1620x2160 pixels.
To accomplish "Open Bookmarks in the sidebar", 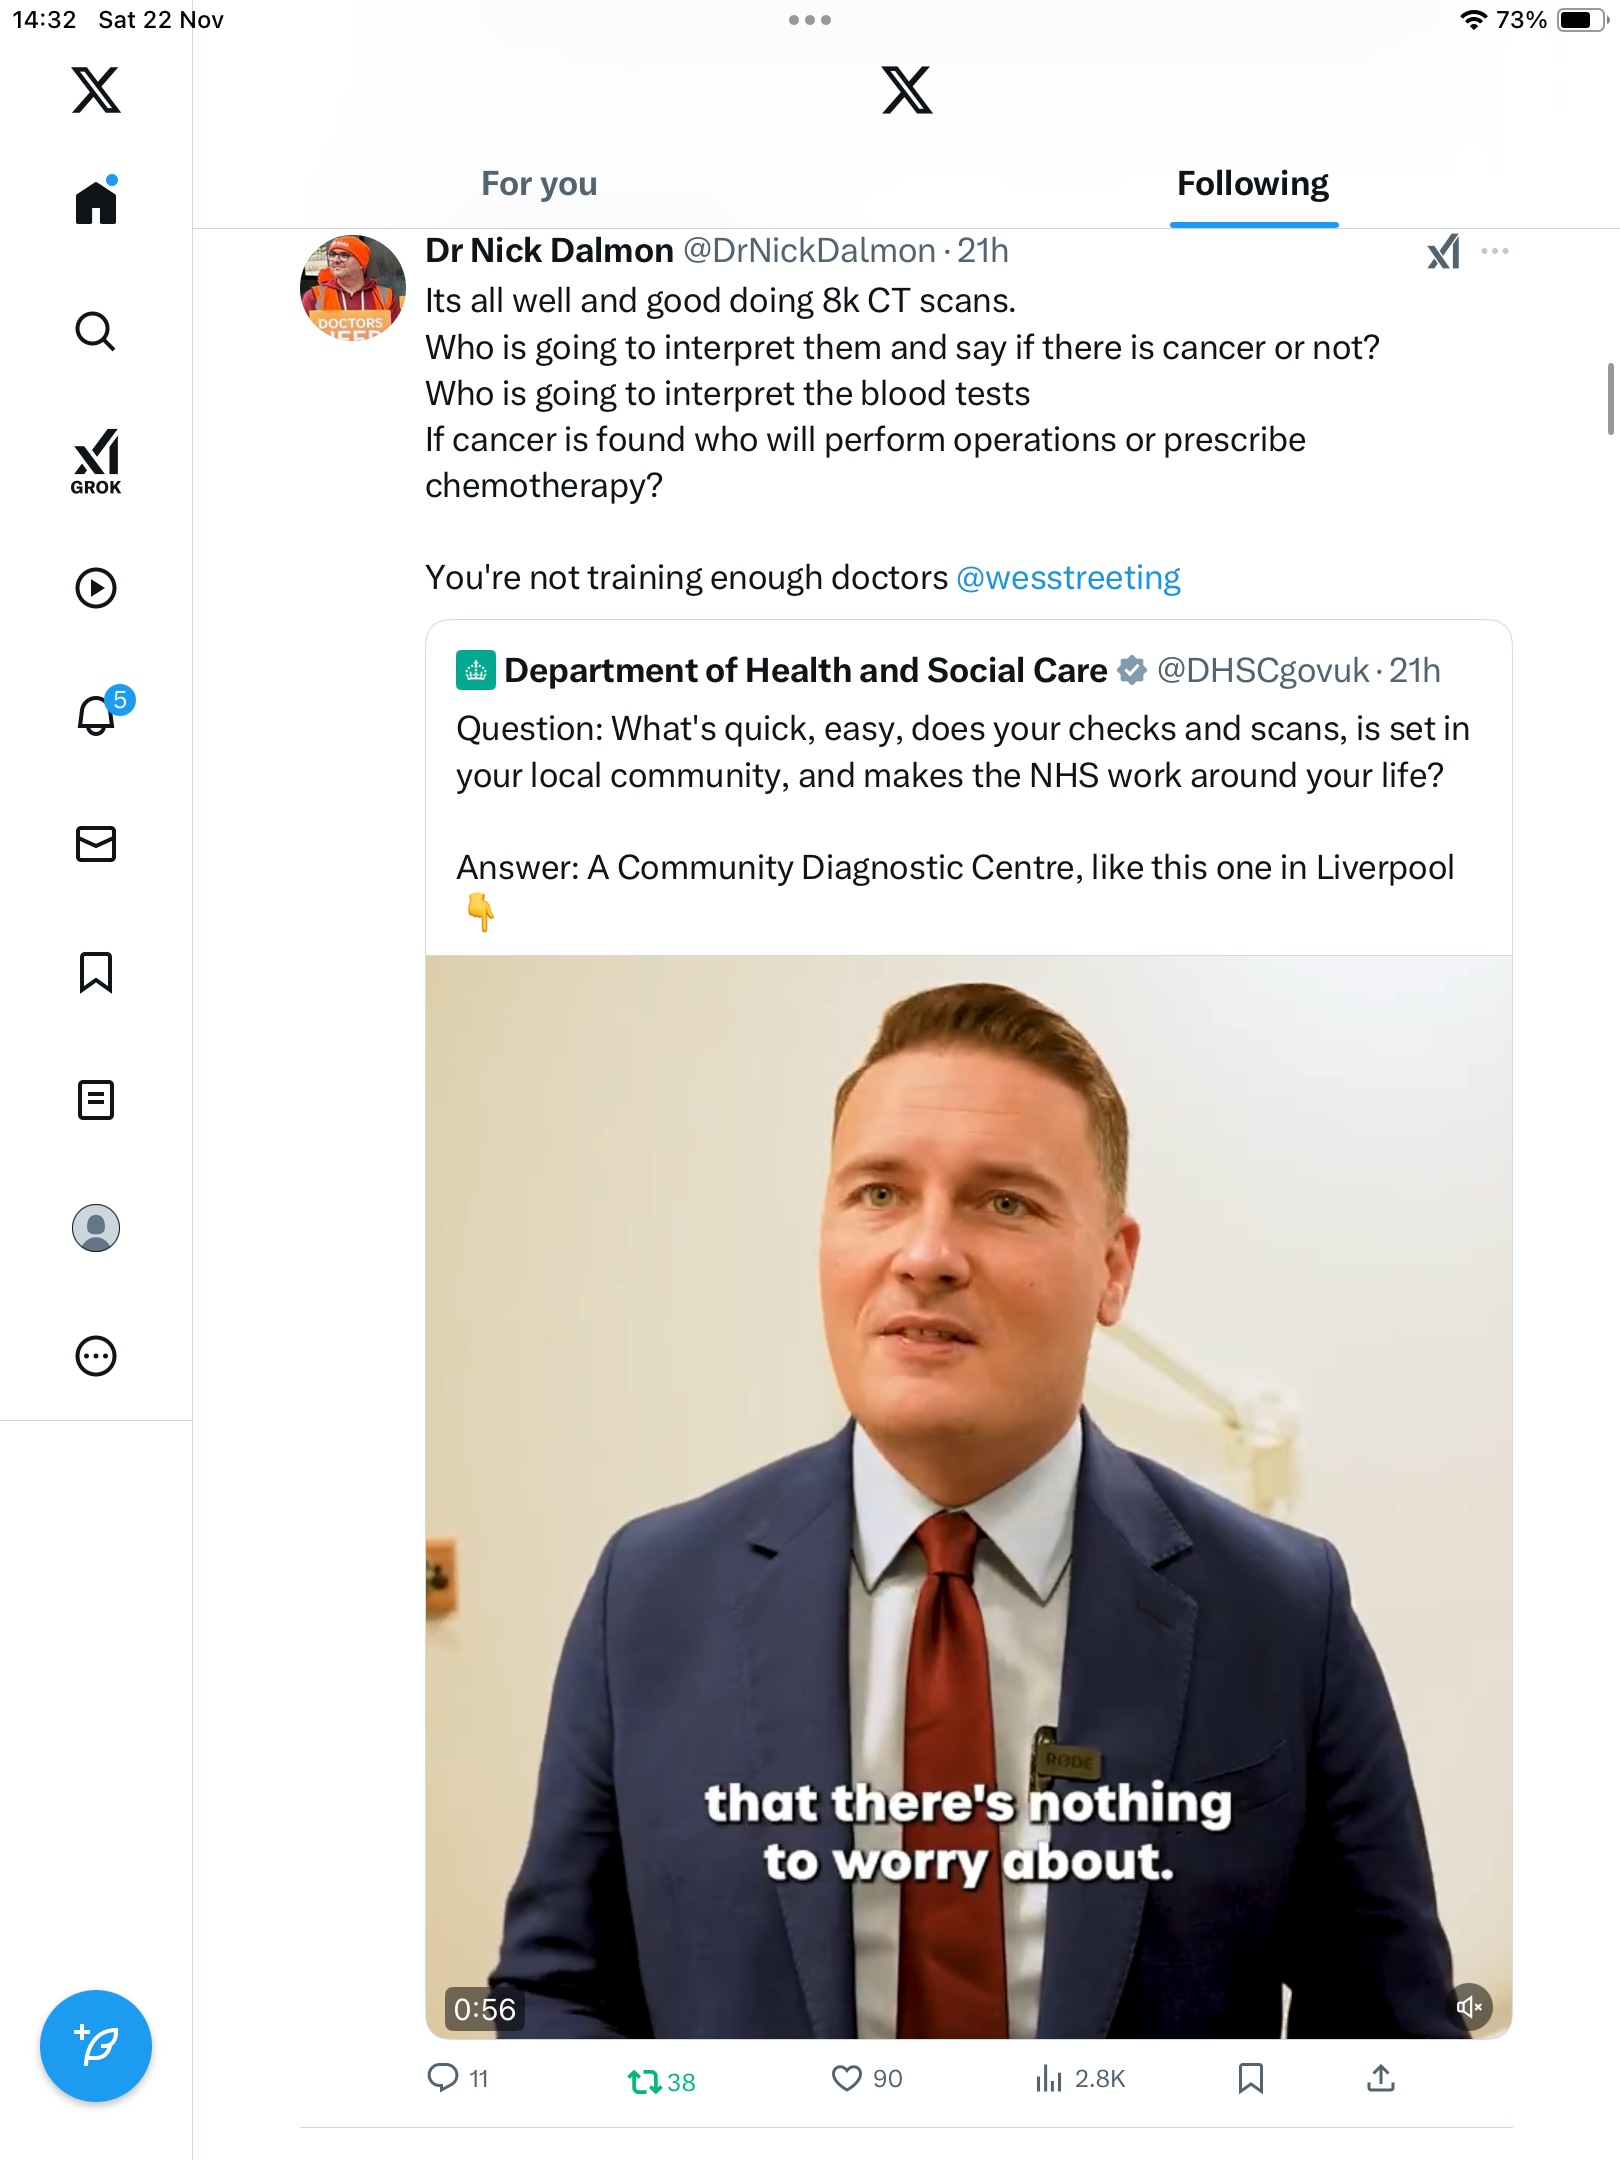I will pyautogui.click(x=96, y=972).
